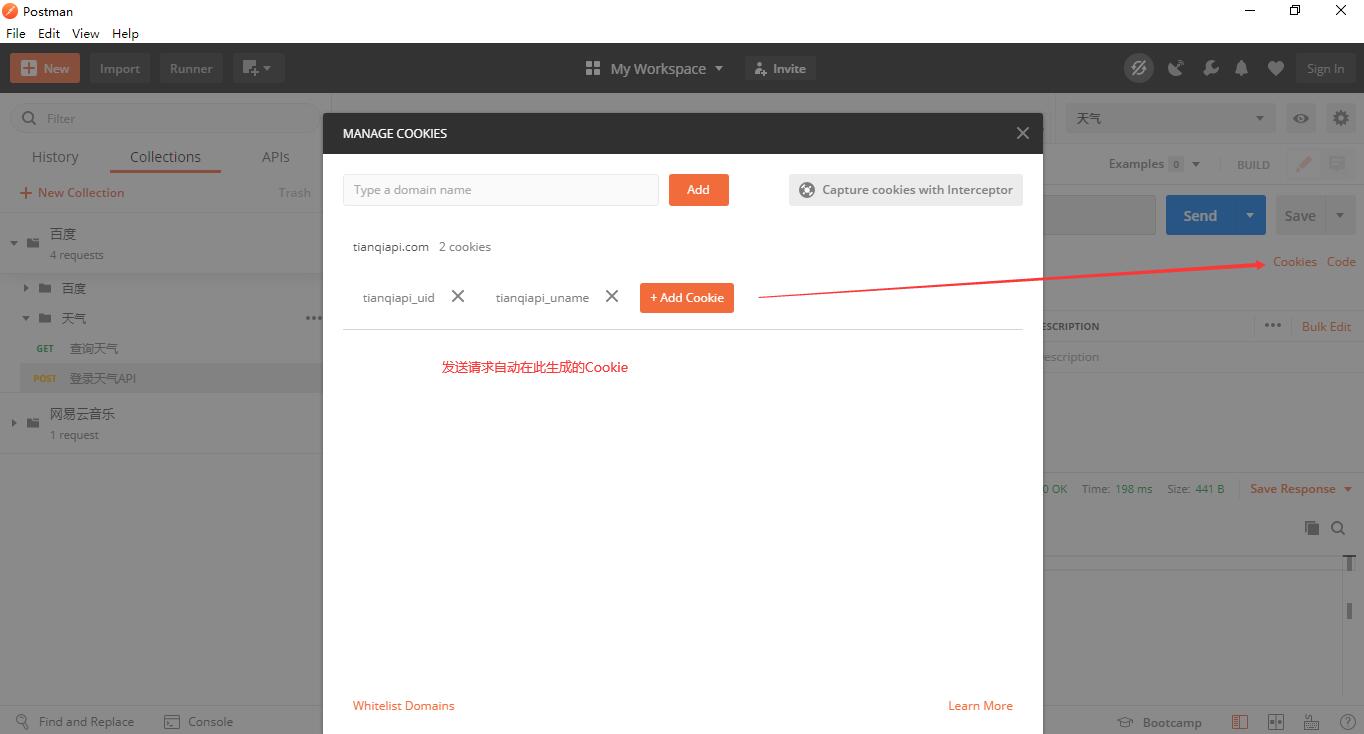Screen dimensions: 1364x734
Task: Click the domain name input field
Action: tap(500, 190)
